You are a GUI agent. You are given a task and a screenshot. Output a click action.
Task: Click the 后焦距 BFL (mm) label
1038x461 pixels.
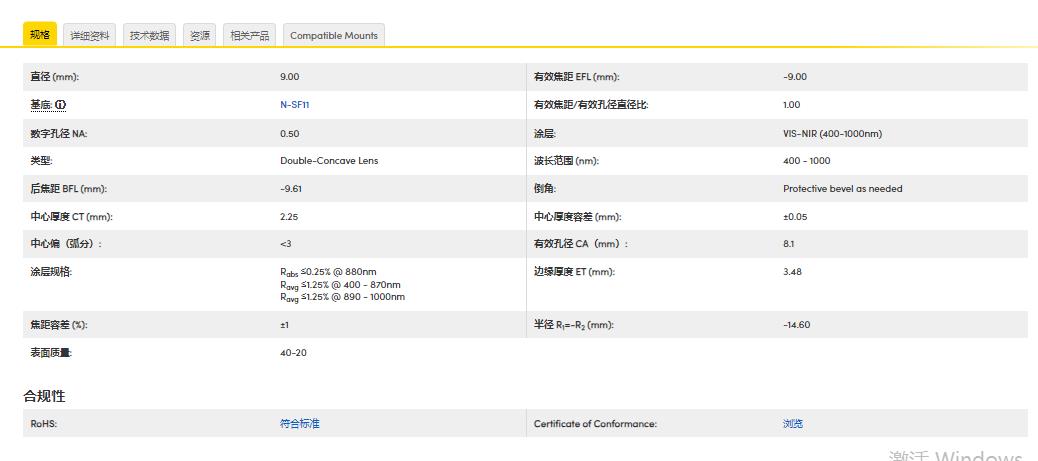click(x=68, y=189)
